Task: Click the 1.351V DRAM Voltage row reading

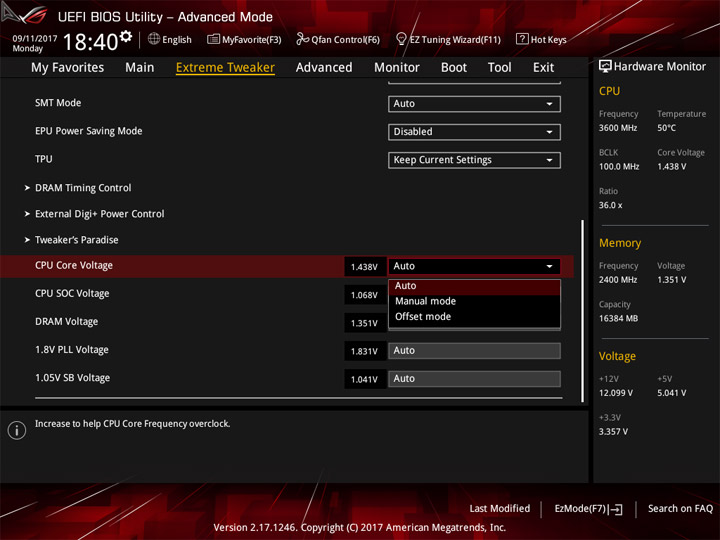Action: 365,323
